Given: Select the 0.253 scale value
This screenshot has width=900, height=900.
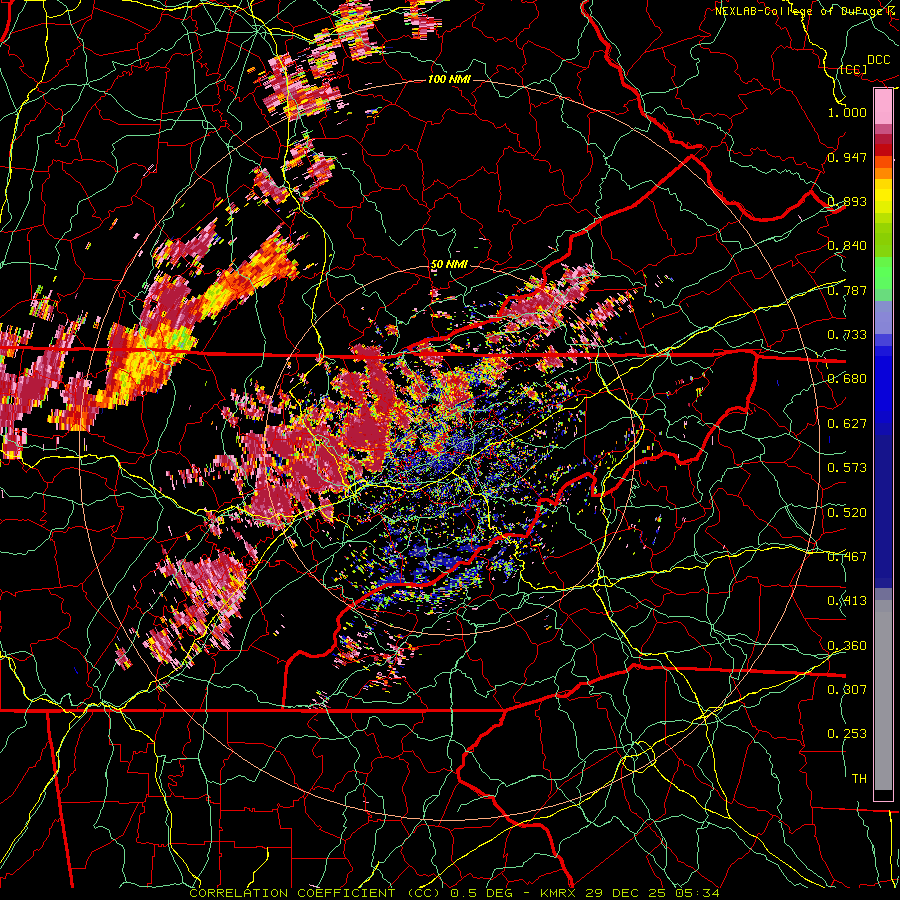Looking at the screenshot, I should click(x=847, y=734).
